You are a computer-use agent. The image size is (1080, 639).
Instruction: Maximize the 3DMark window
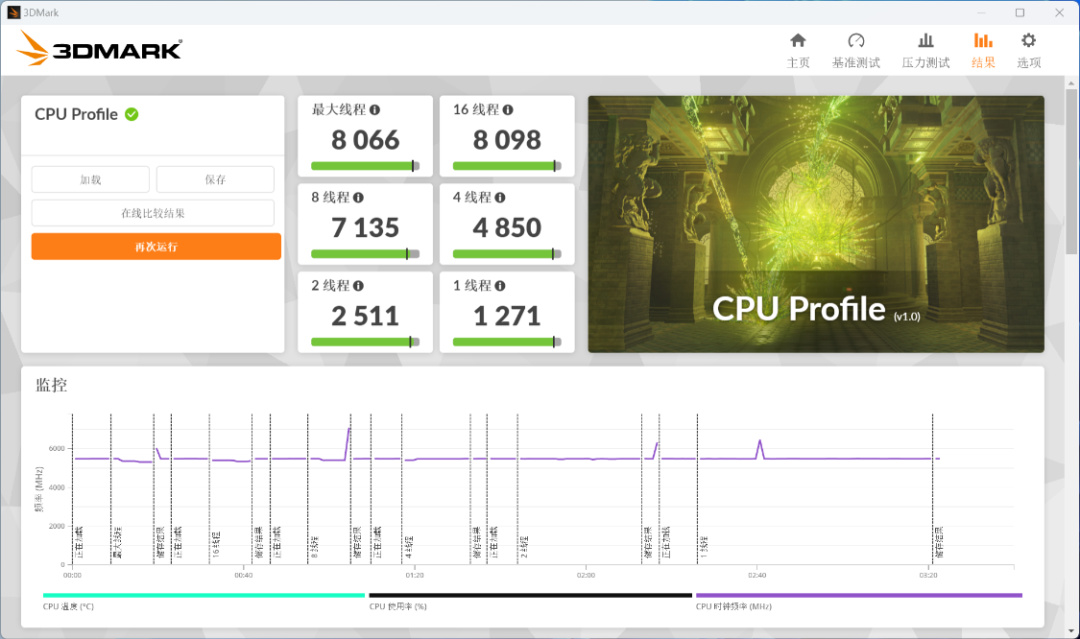(1020, 12)
